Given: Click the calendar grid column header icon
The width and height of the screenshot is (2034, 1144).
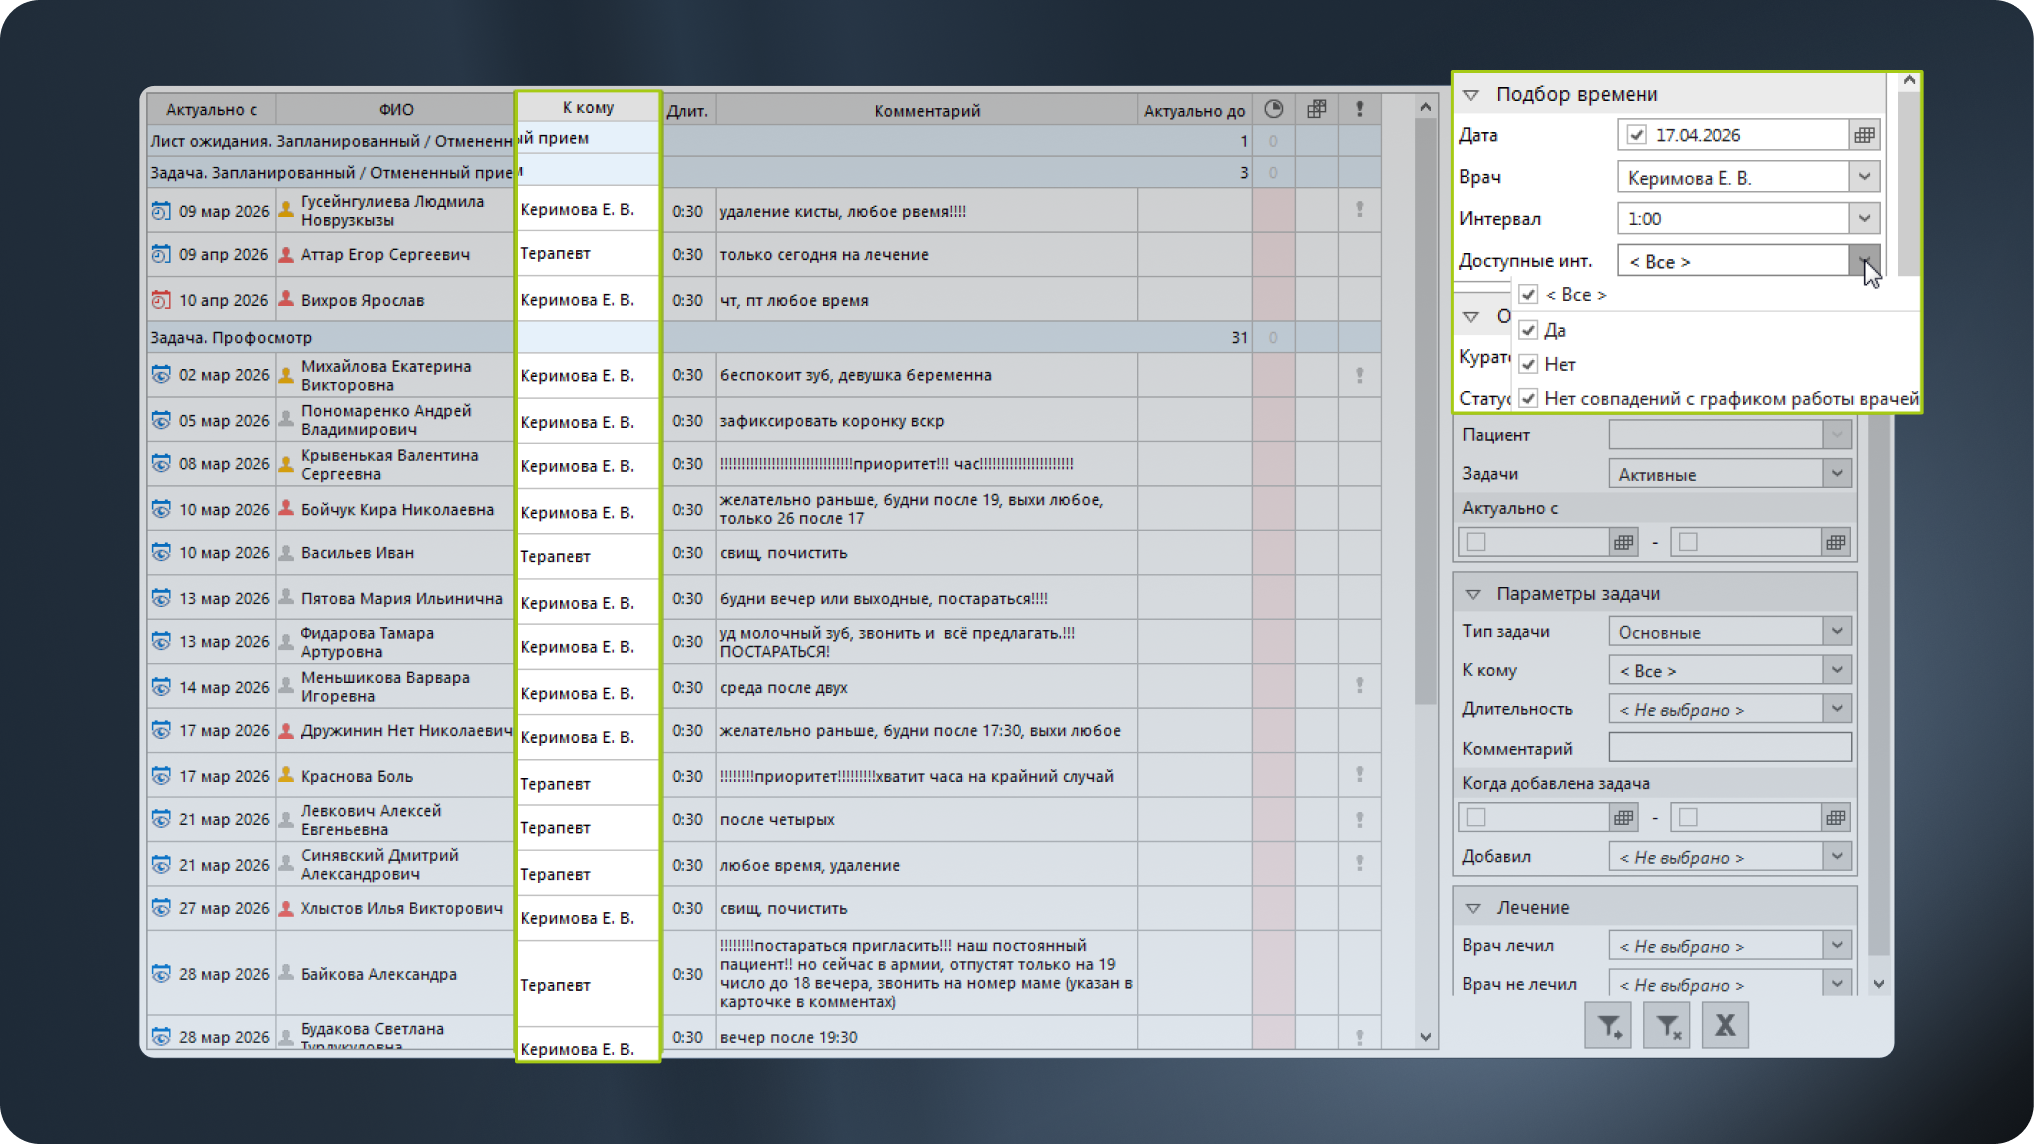Looking at the screenshot, I should [x=1316, y=109].
